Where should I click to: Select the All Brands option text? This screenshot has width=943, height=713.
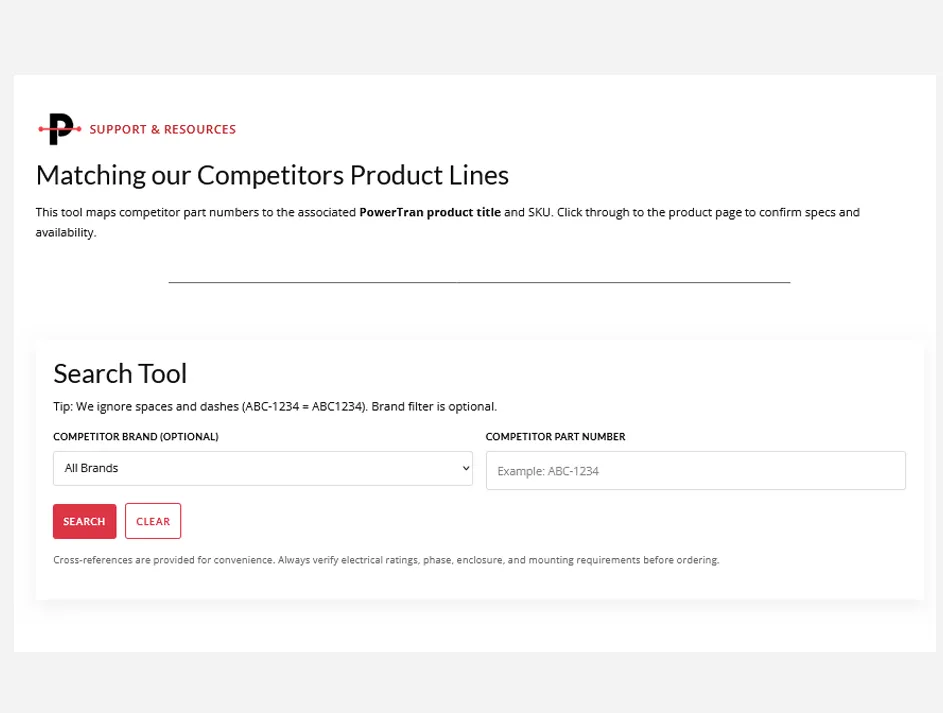(91, 468)
